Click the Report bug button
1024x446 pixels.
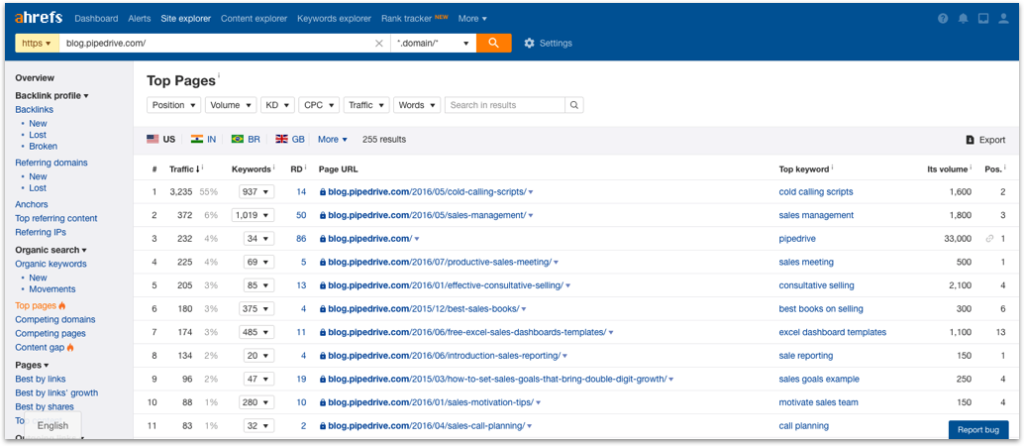pyautogui.click(x=978, y=430)
